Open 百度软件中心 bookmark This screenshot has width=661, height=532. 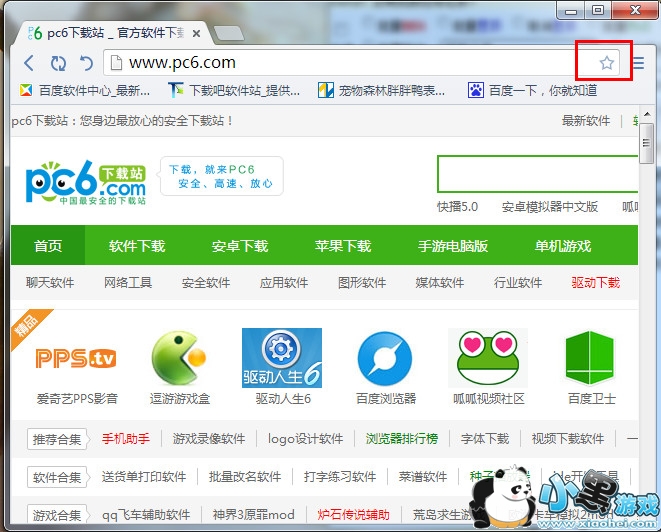[x=85, y=90]
